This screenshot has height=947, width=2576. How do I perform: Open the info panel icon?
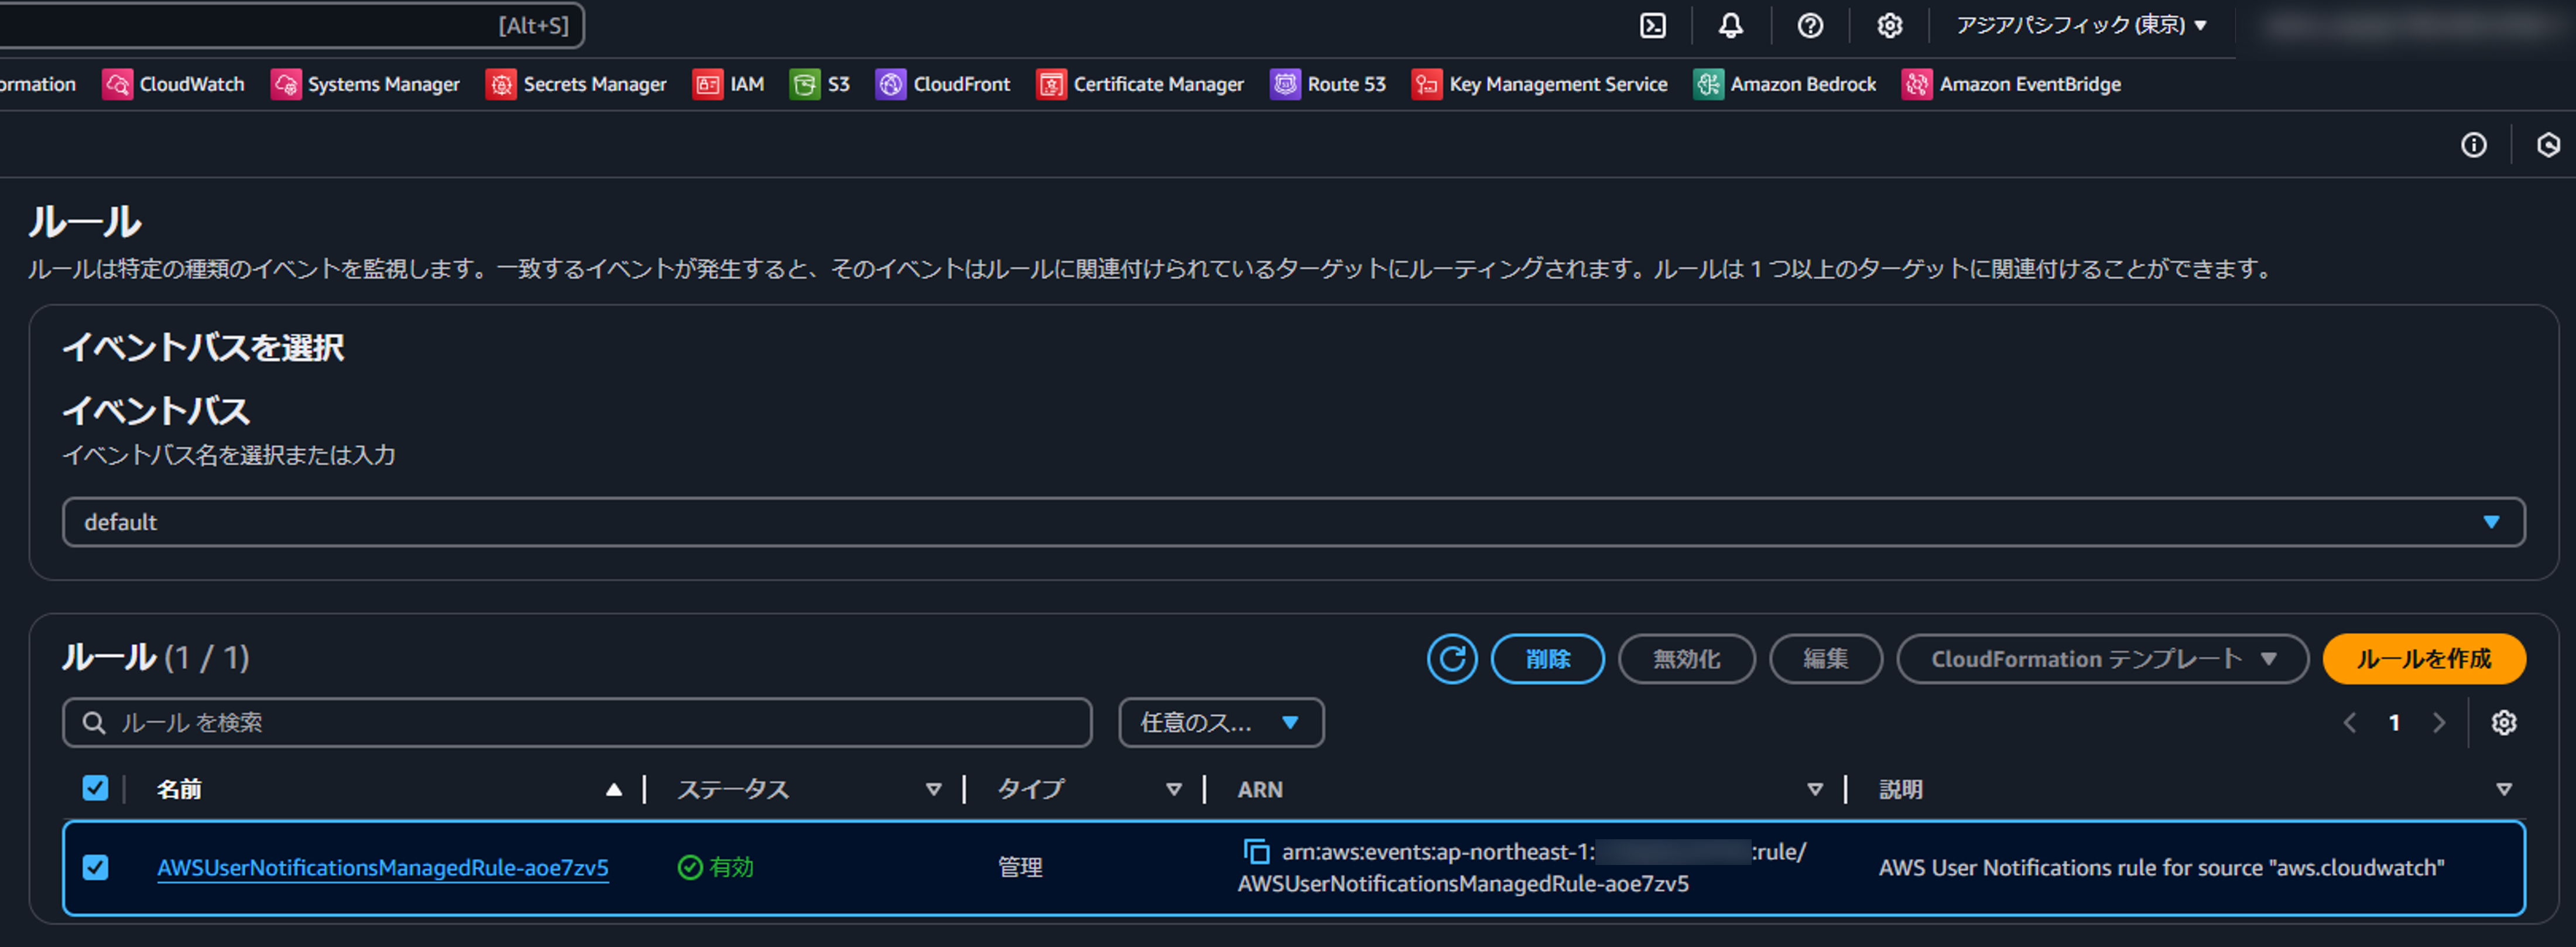(x=2473, y=146)
